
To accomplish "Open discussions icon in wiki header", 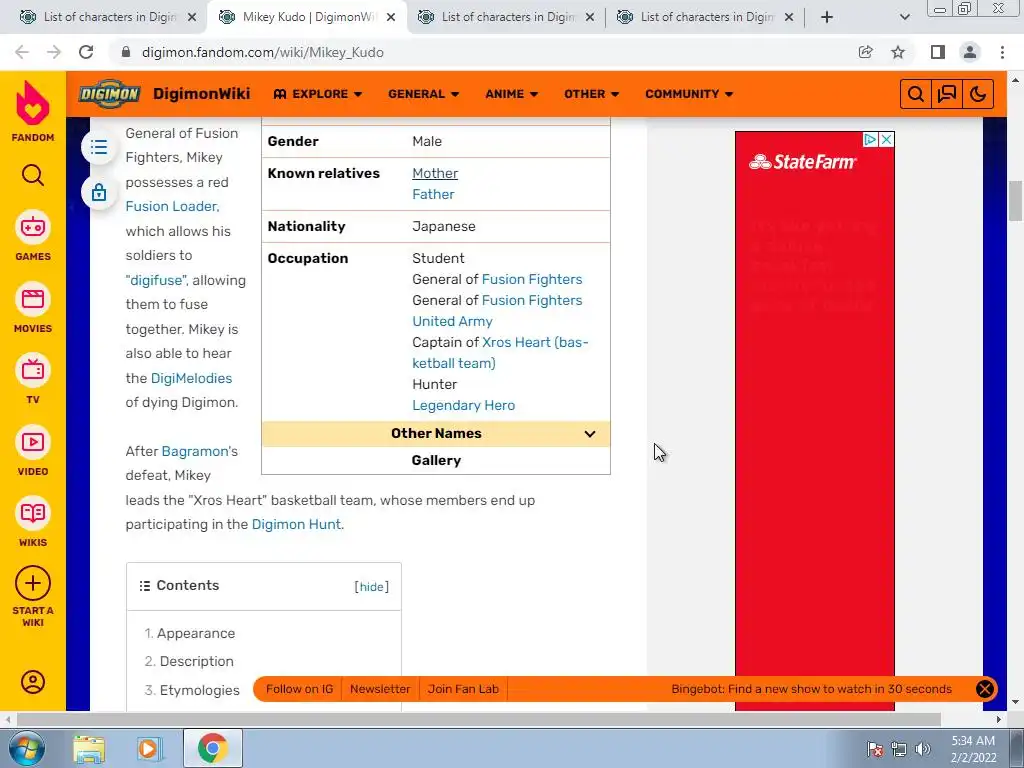I will tap(947, 94).
